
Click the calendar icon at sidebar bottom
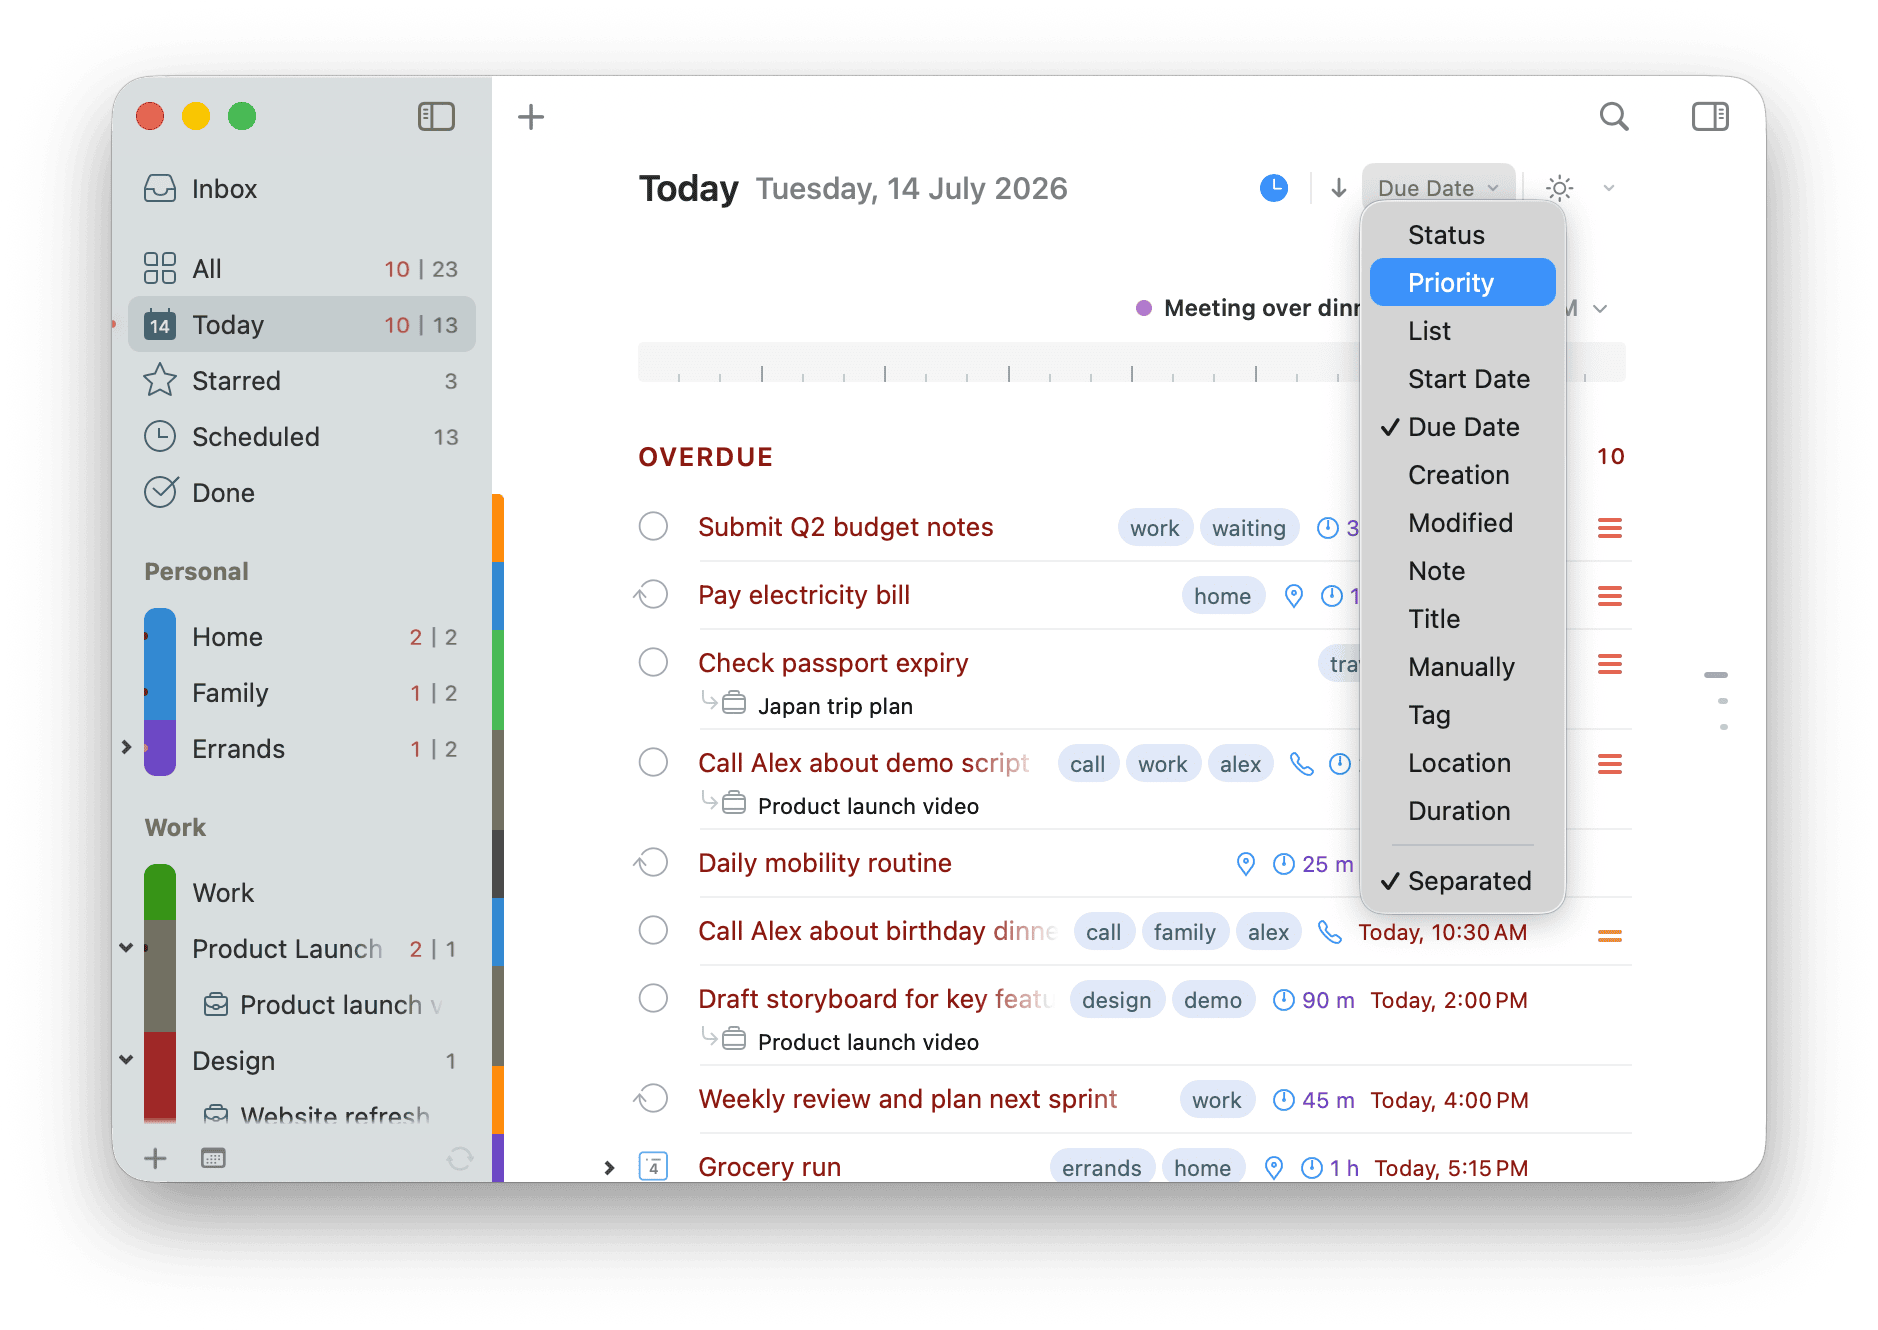coord(213,1158)
